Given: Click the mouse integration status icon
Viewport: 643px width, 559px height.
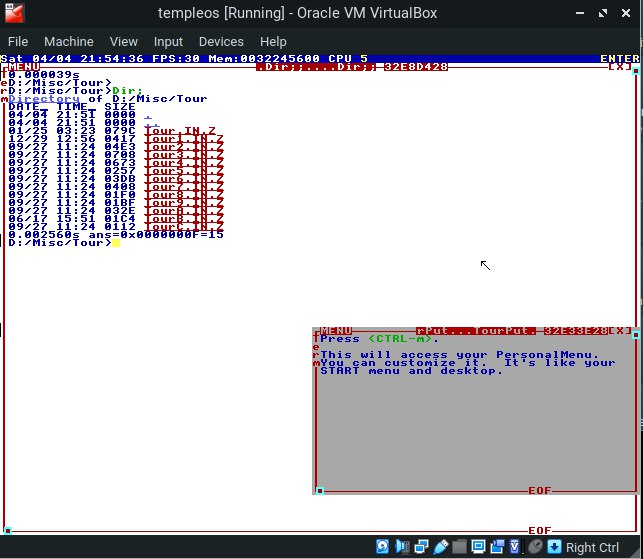Looking at the screenshot, I should tap(535, 547).
